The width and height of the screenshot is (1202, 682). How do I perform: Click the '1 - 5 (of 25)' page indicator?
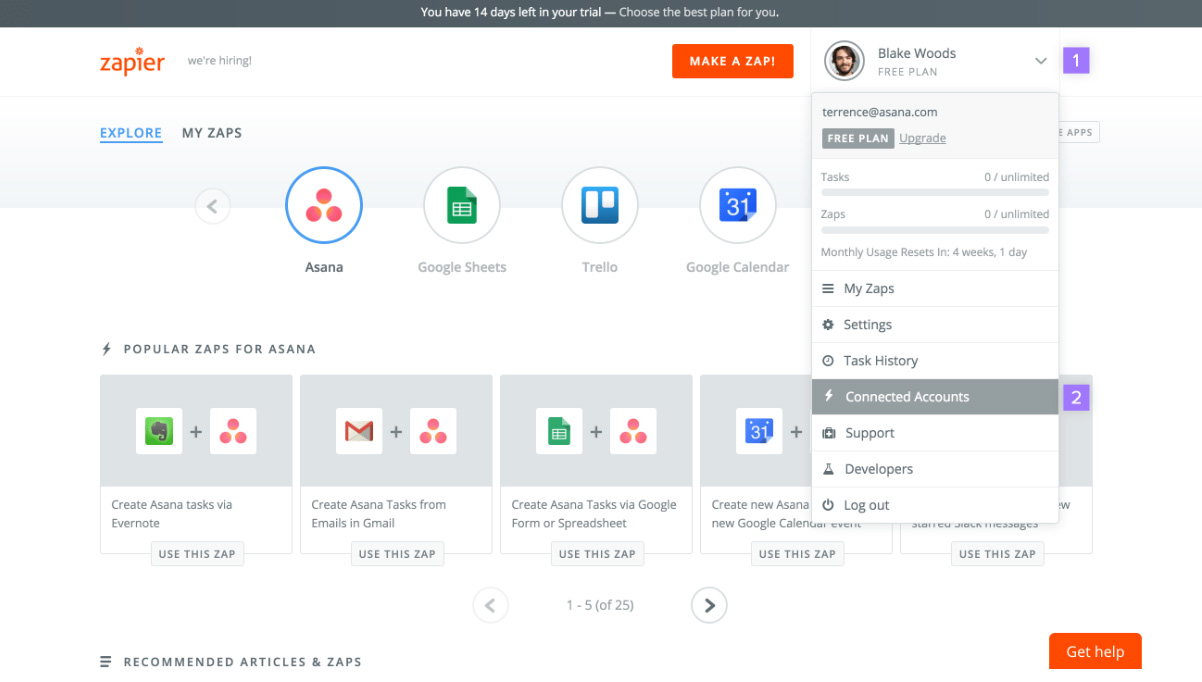coord(600,605)
